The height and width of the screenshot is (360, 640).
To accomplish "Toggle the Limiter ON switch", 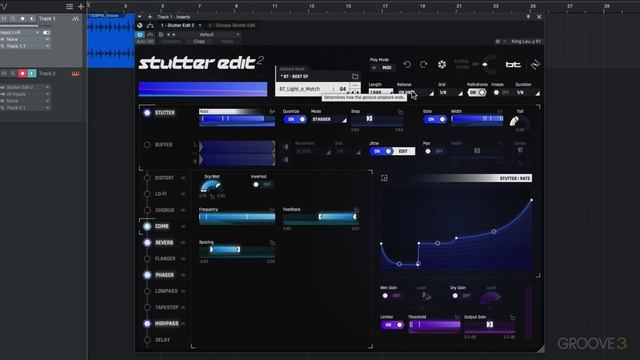I will [392, 325].
